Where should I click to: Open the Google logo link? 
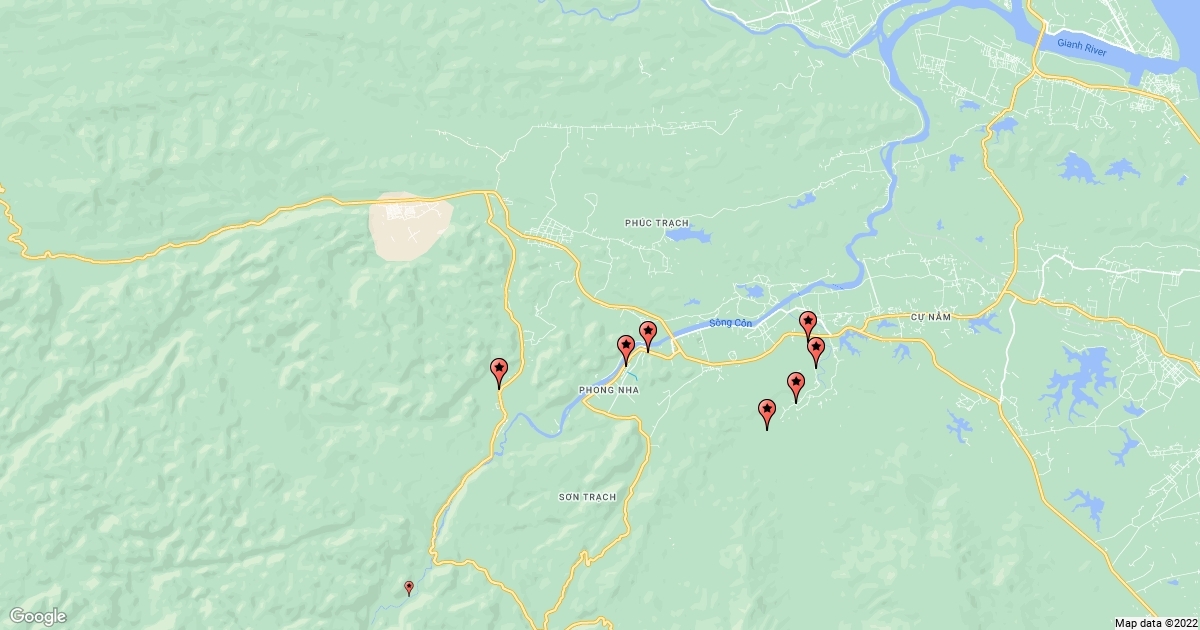pos(38,616)
